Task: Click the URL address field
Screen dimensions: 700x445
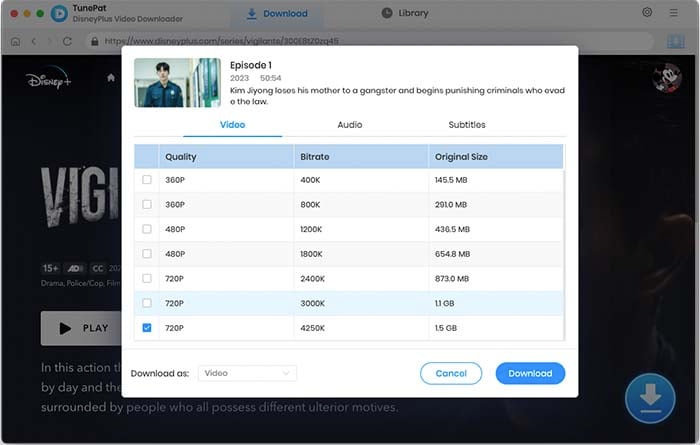Action: (371, 41)
